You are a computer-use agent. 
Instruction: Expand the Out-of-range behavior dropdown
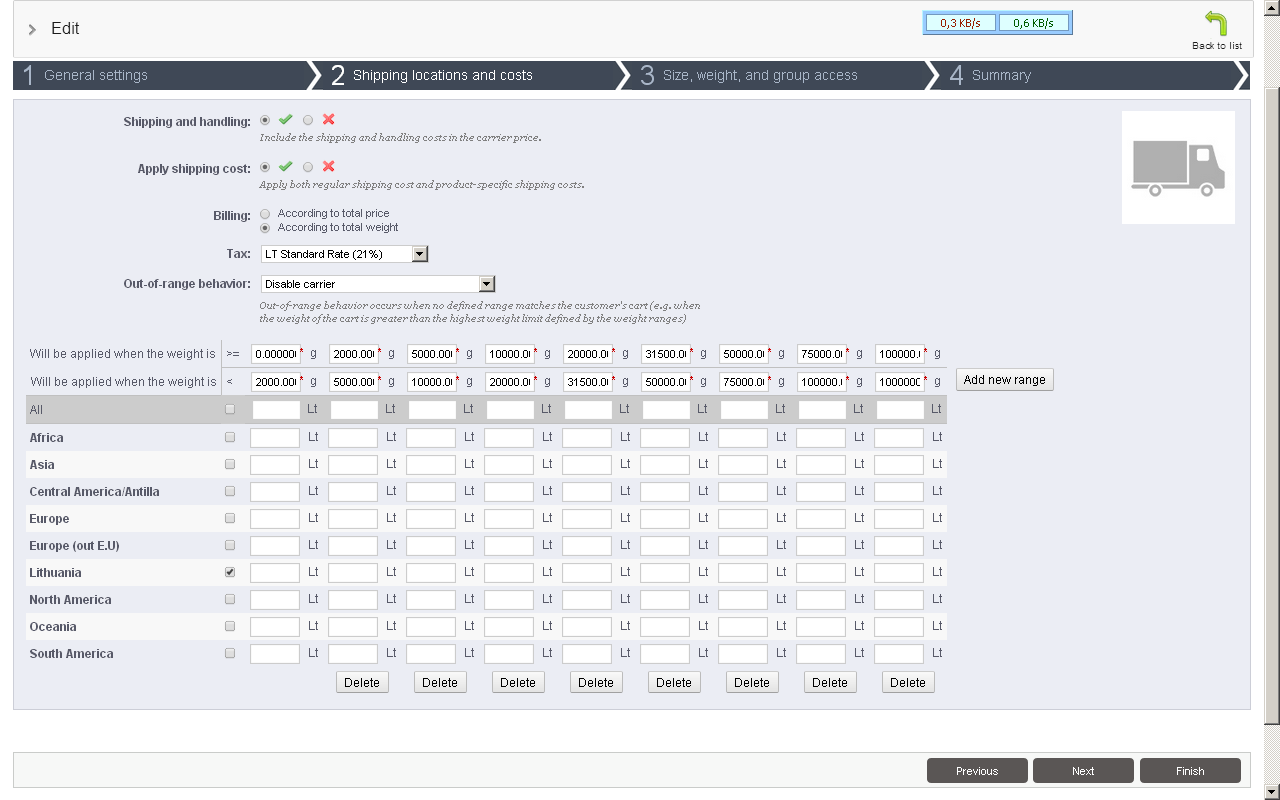(378, 284)
